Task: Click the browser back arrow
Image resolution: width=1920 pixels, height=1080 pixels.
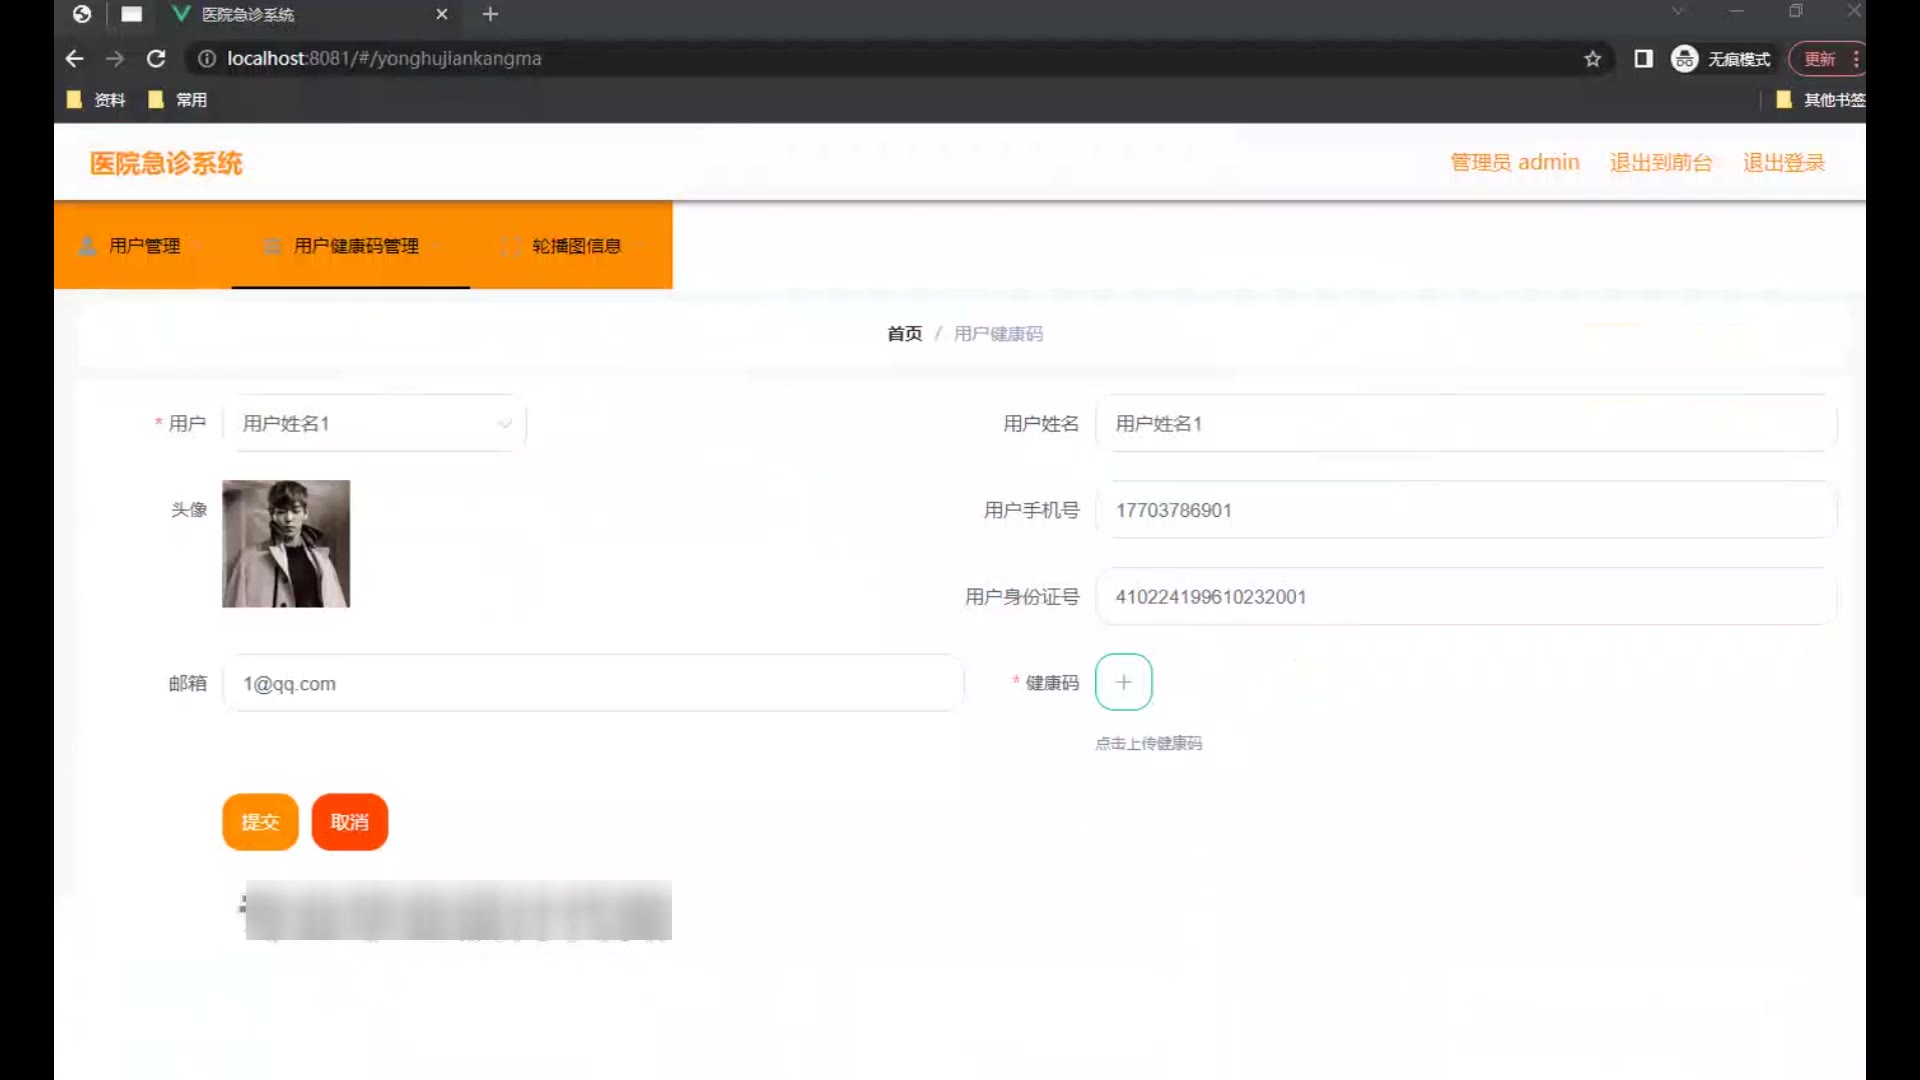Action: pos(74,59)
